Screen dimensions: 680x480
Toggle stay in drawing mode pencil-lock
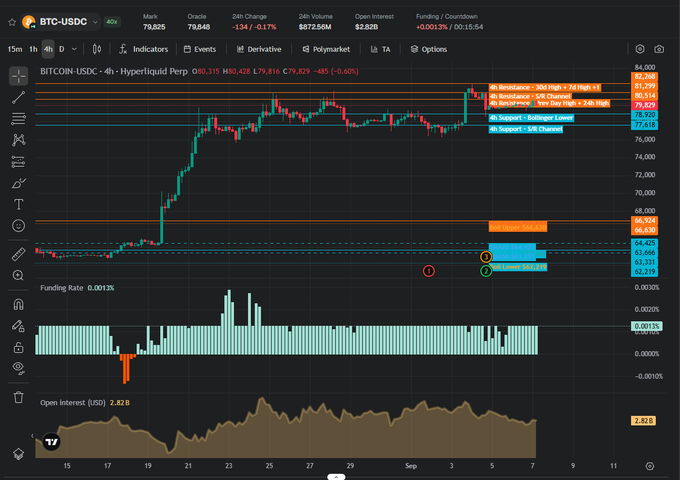click(x=18, y=326)
